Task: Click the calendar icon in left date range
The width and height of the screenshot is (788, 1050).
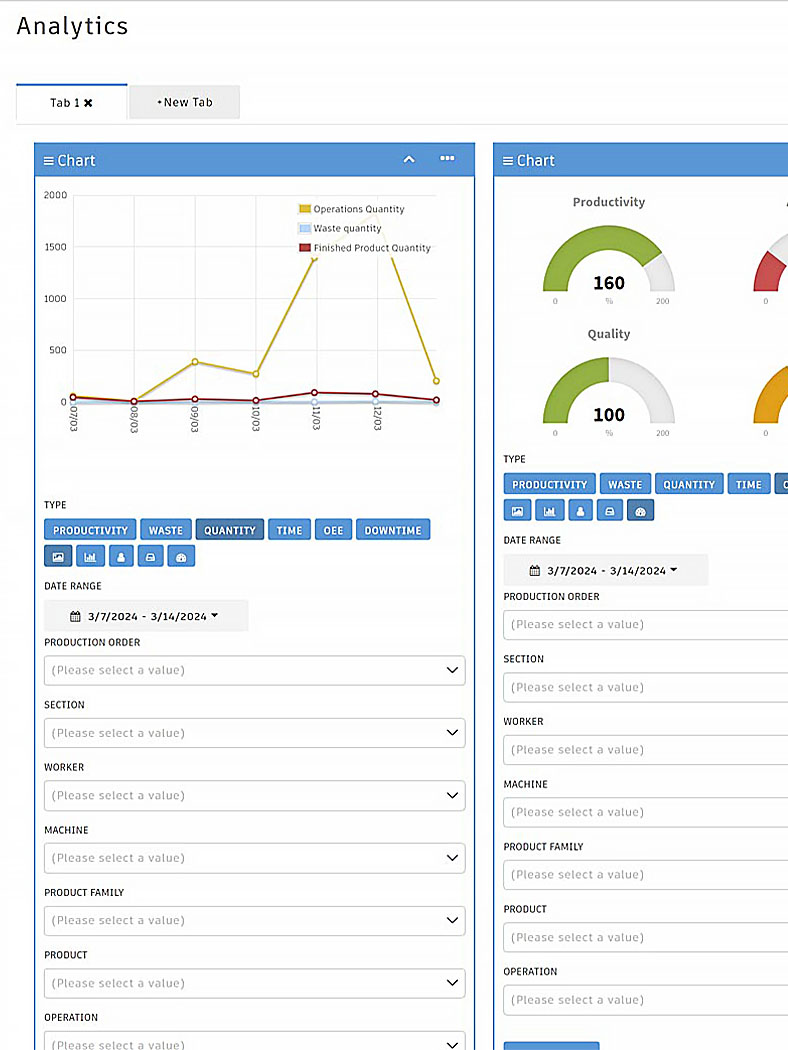Action: pyautogui.click(x=75, y=616)
